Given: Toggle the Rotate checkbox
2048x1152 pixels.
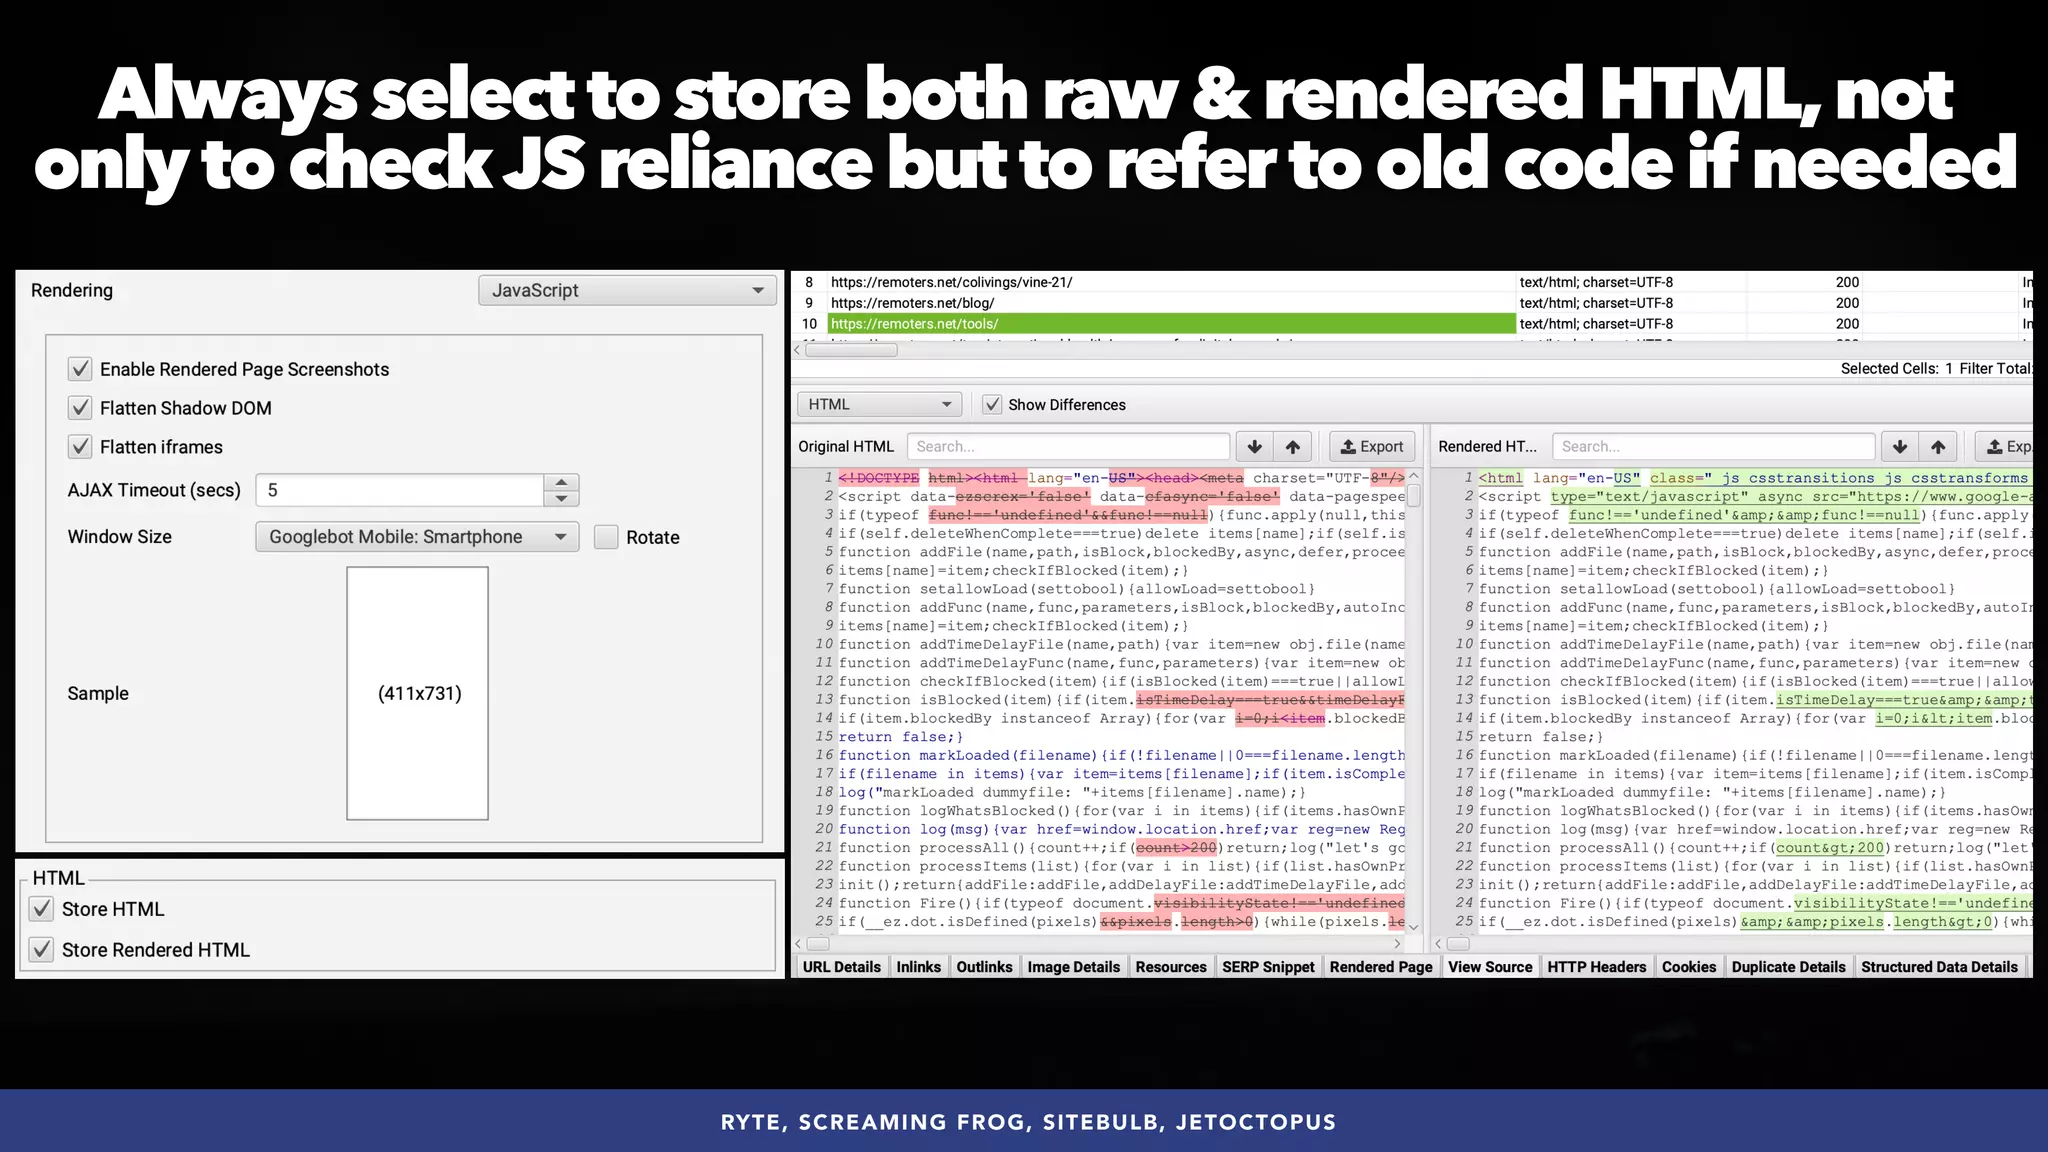Looking at the screenshot, I should (606, 537).
